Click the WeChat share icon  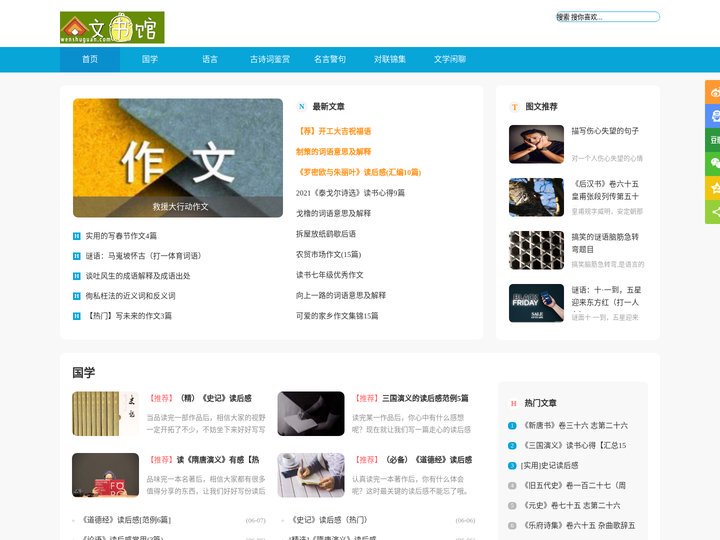coord(713,163)
